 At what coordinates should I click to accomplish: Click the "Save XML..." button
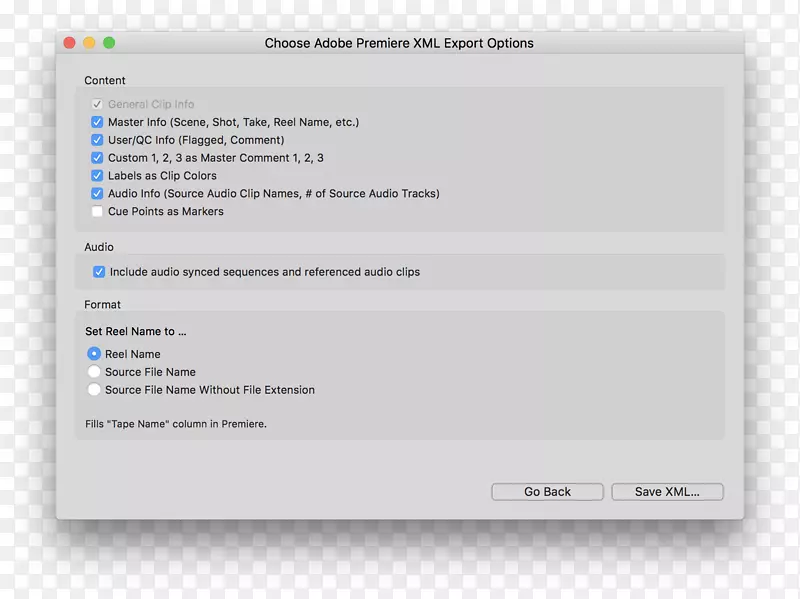coord(667,491)
